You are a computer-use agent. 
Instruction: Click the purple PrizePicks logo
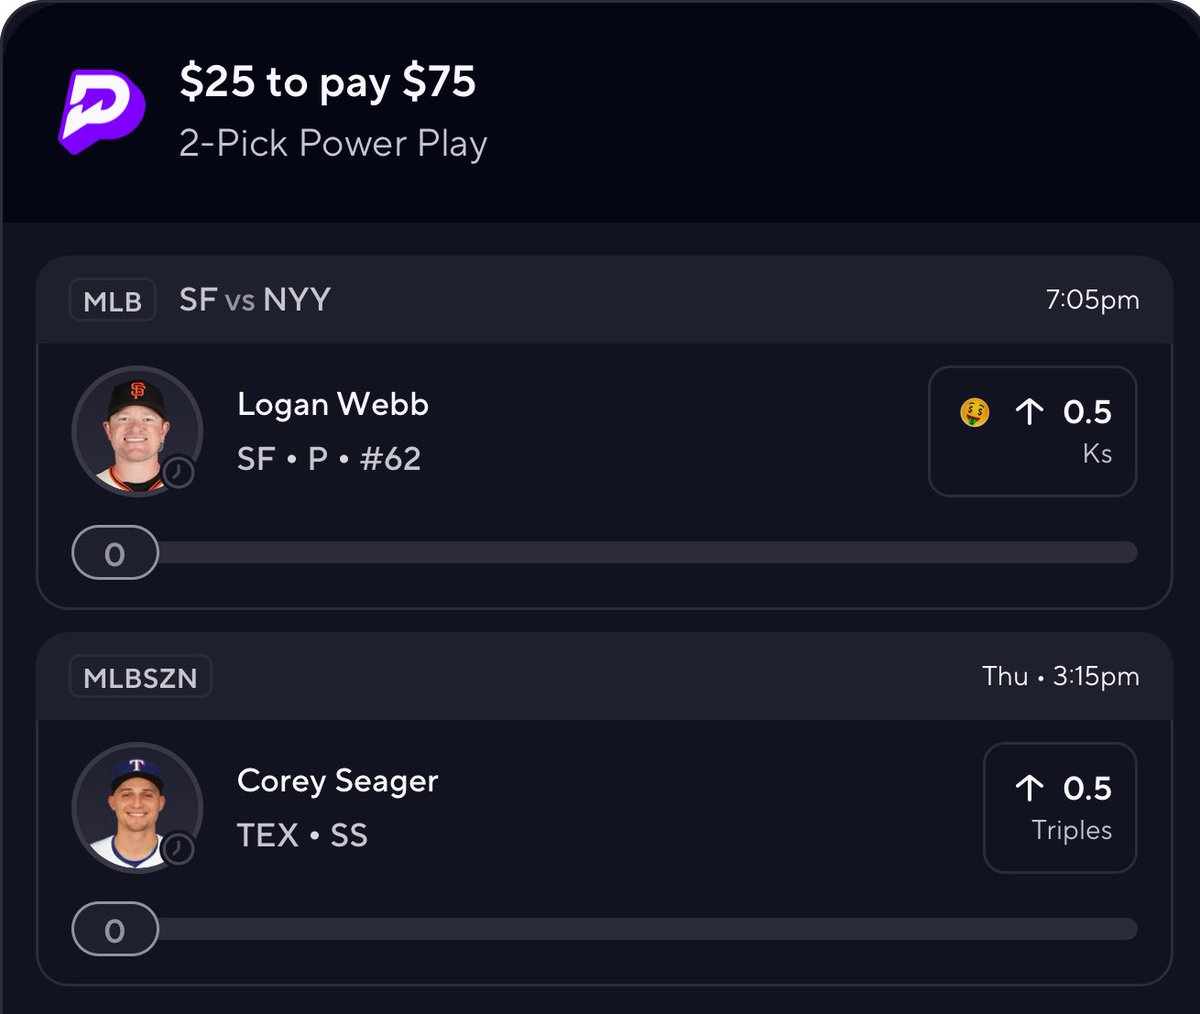click(x=101, y=111)
